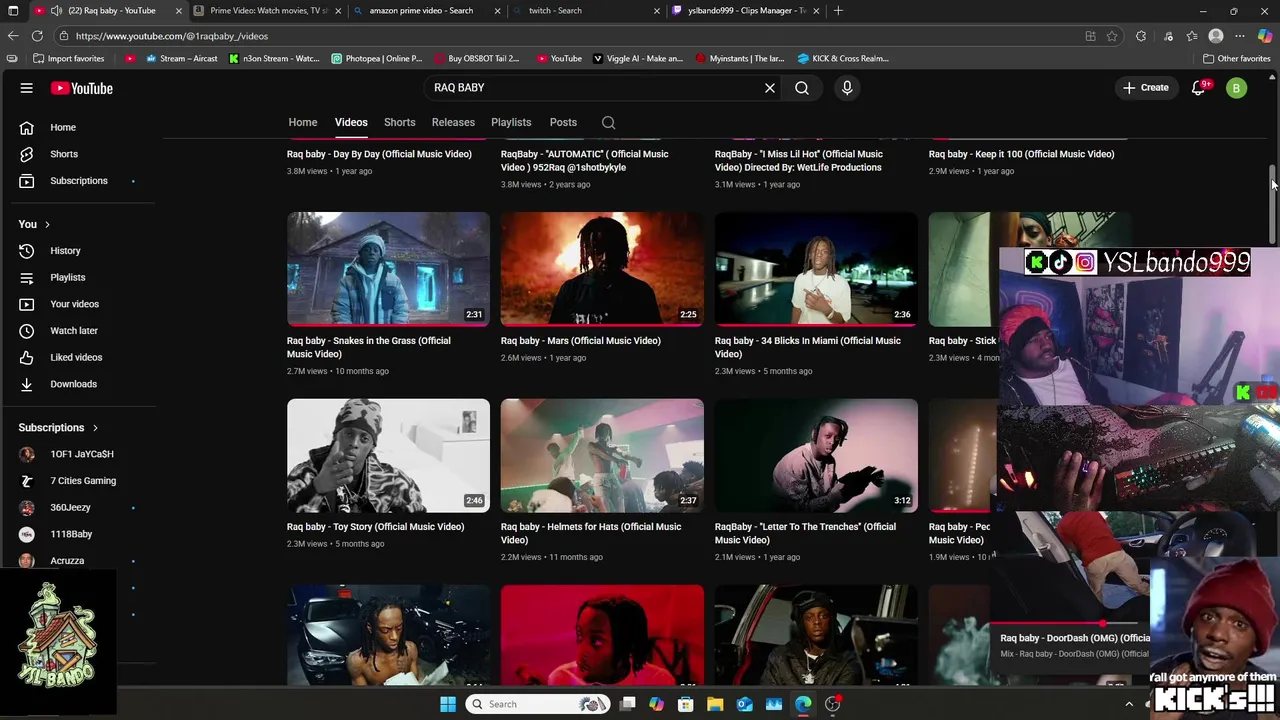Click the Create button

pos(1146,88)
